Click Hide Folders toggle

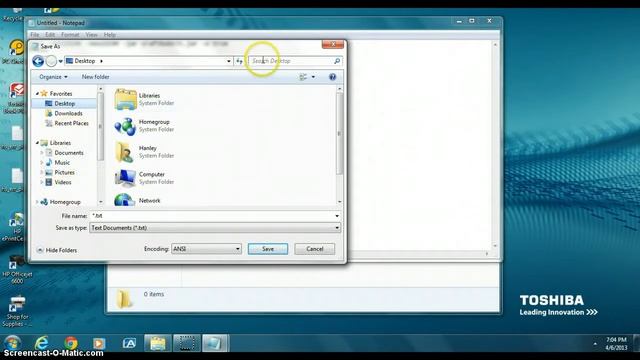click(x=57, y=250)
